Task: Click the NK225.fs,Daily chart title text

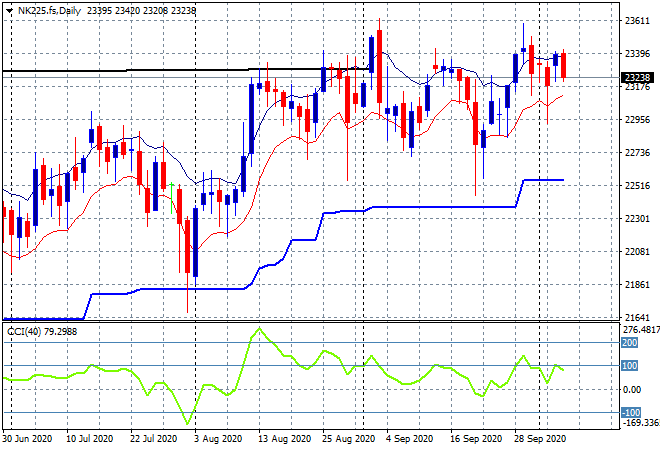Action: pos(49,11)
